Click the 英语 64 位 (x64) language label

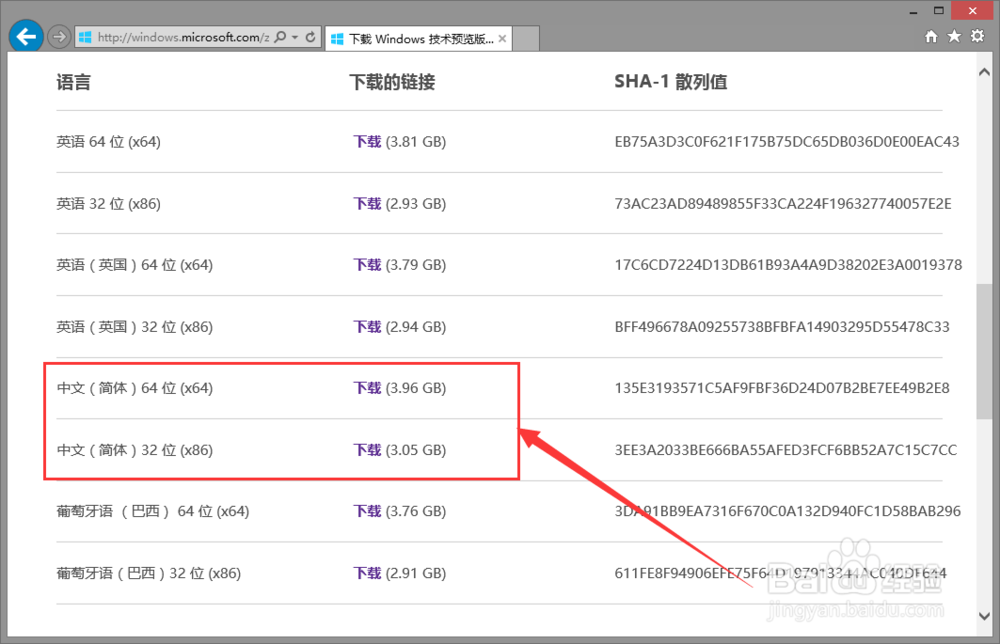click(x=108, y=142)
